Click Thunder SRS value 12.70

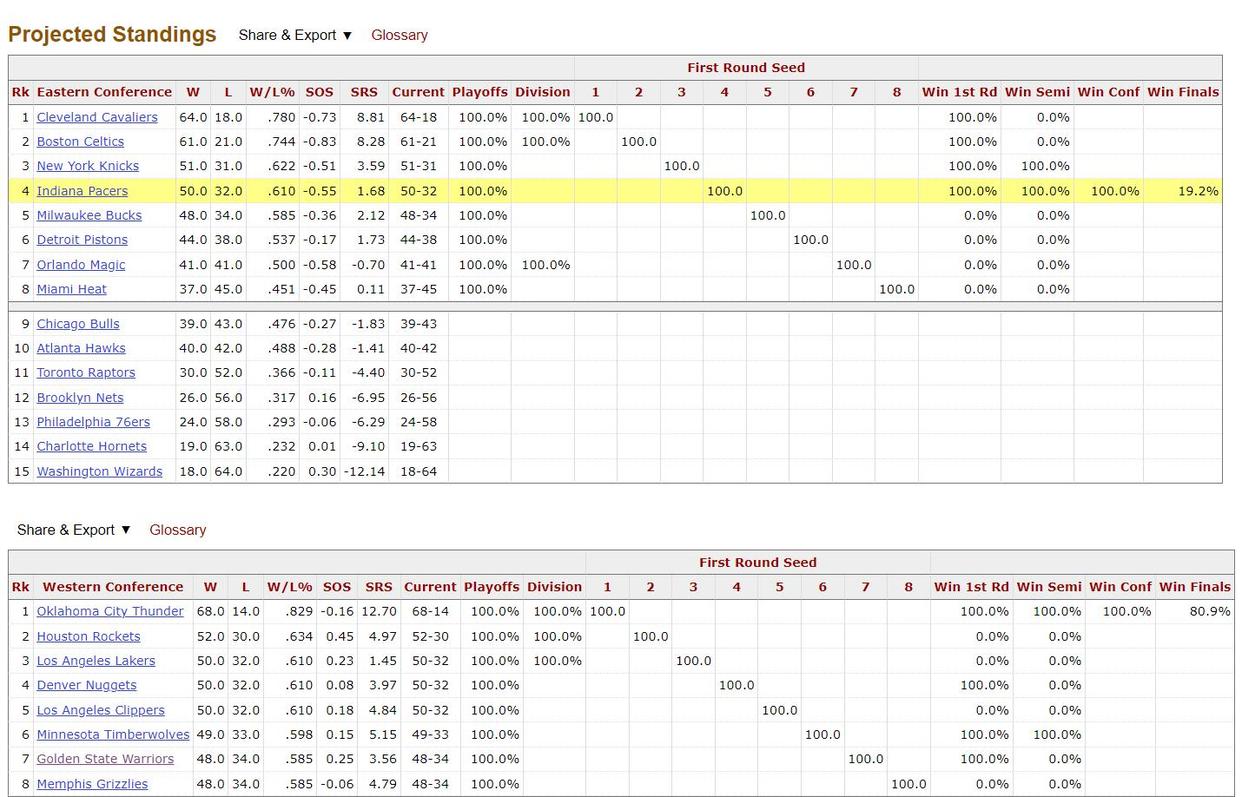(x=378, y=611)
